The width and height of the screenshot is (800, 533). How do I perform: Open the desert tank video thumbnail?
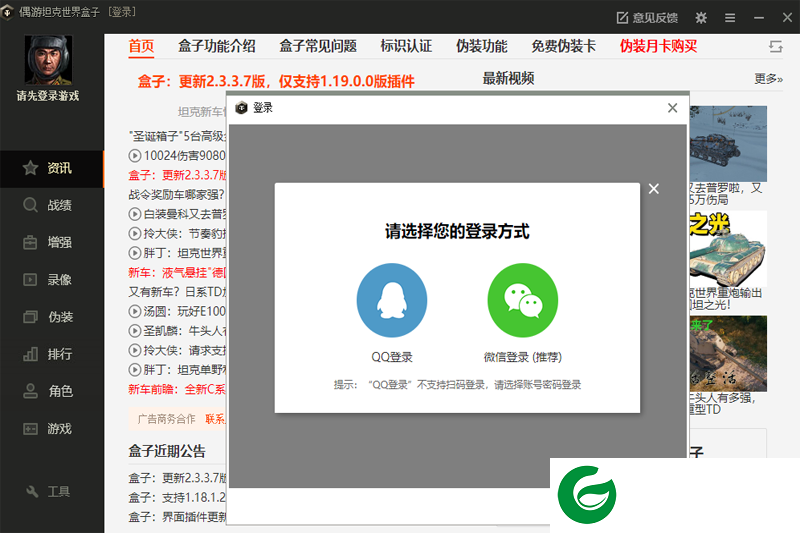(728, 353)
